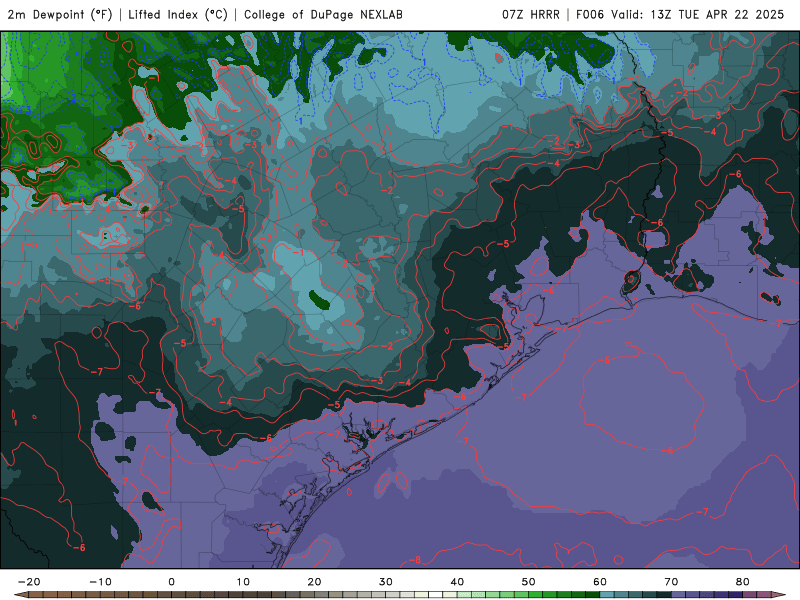Click the 0 label on the color scale
Screen dimensions: 800x600
pos(171,582)
